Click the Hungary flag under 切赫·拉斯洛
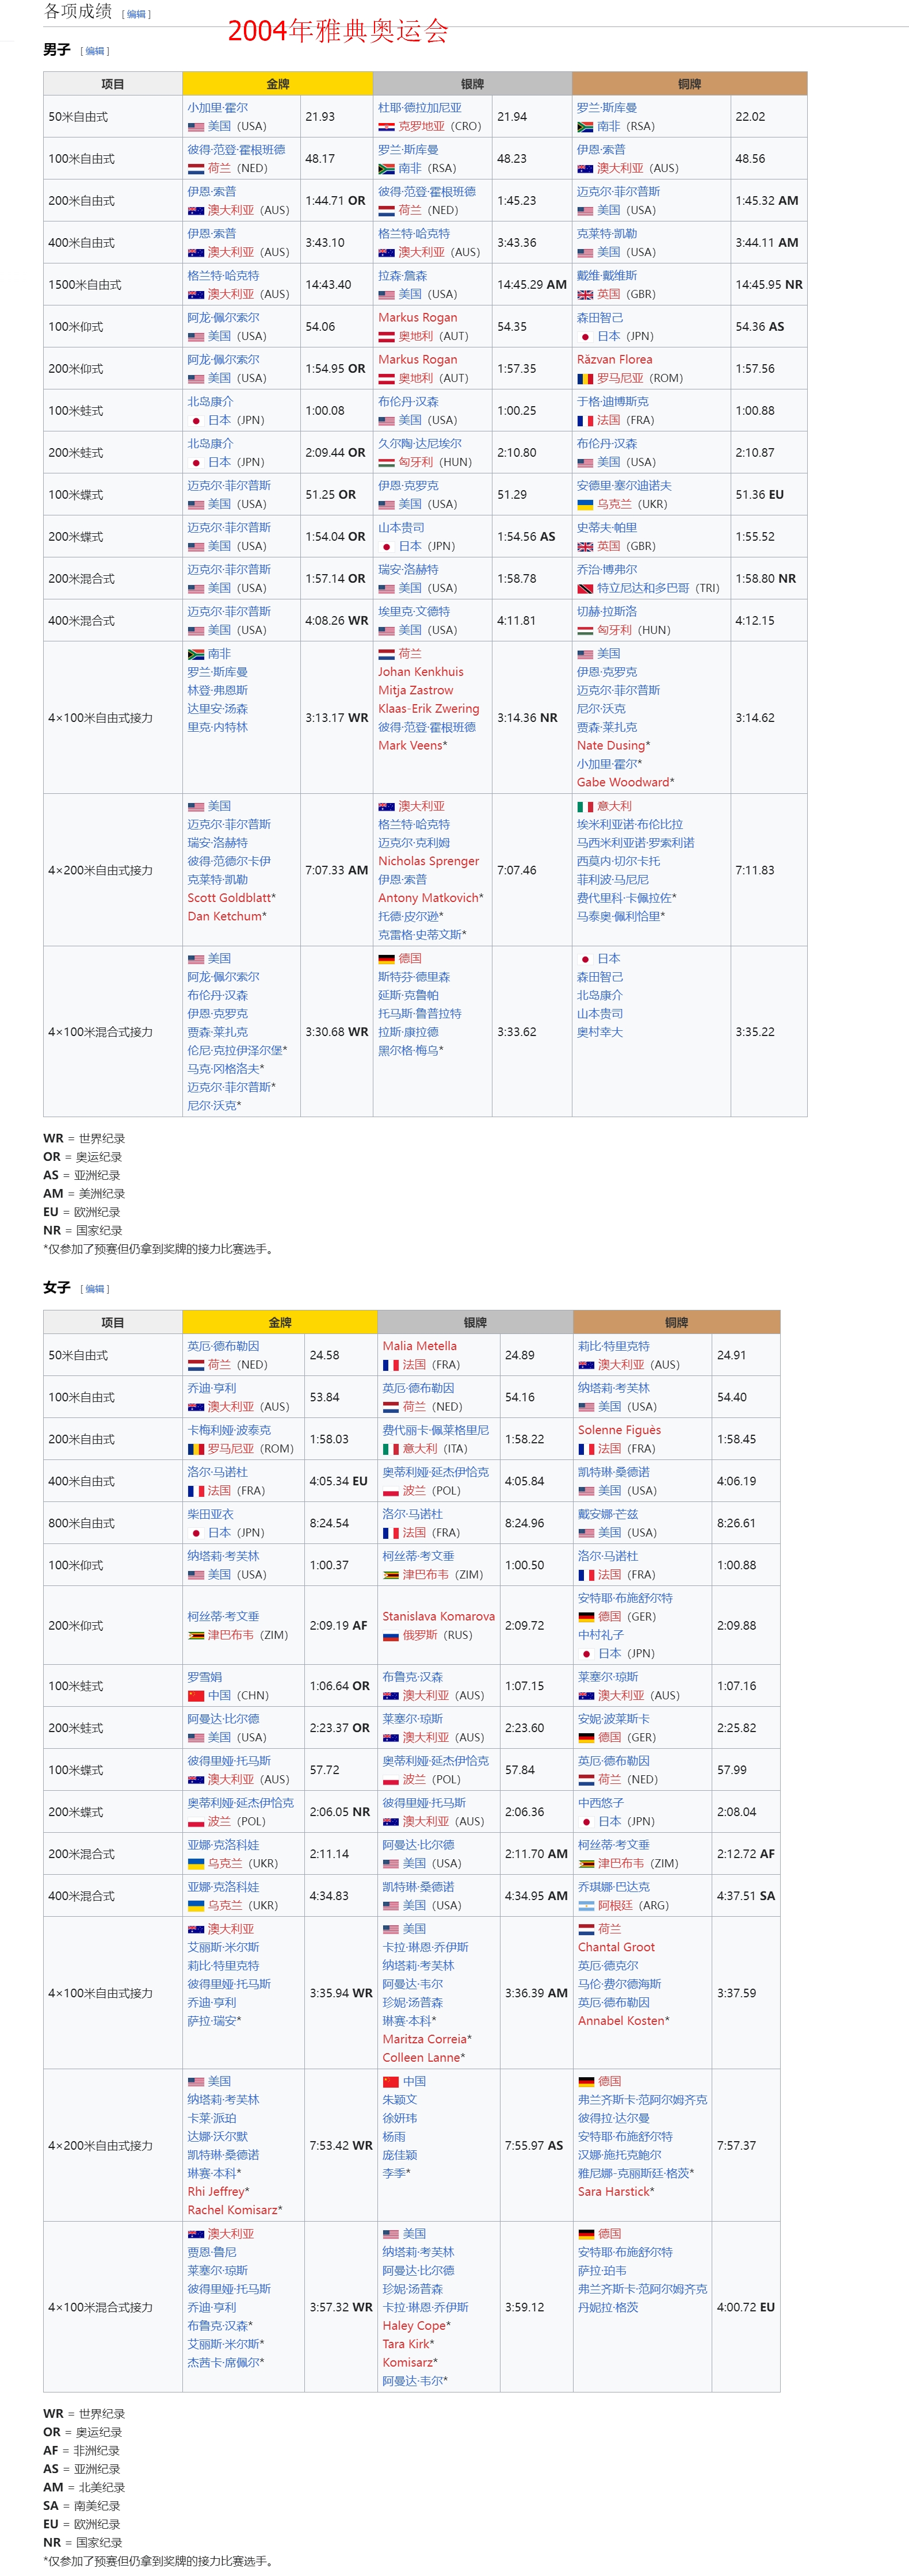The height and width of the screenshot is (2576, 909). click(585, 631)
